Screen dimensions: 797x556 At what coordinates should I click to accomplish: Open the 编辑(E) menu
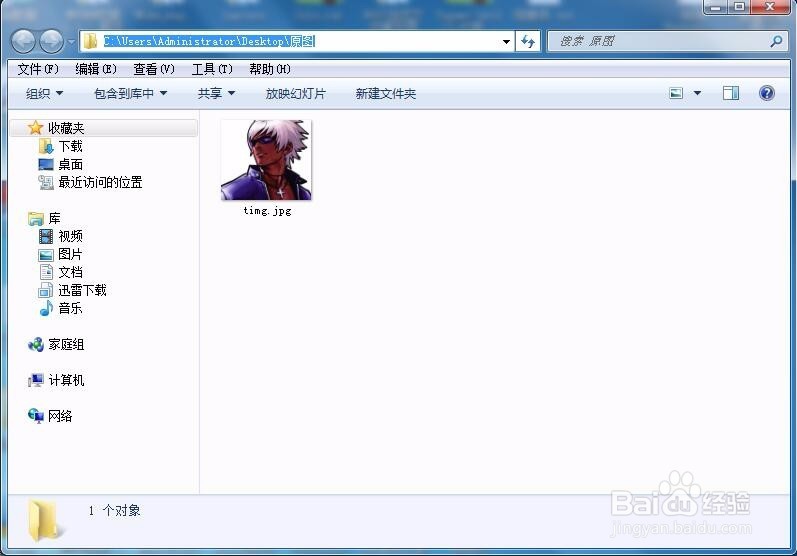(x=96, y=69)
